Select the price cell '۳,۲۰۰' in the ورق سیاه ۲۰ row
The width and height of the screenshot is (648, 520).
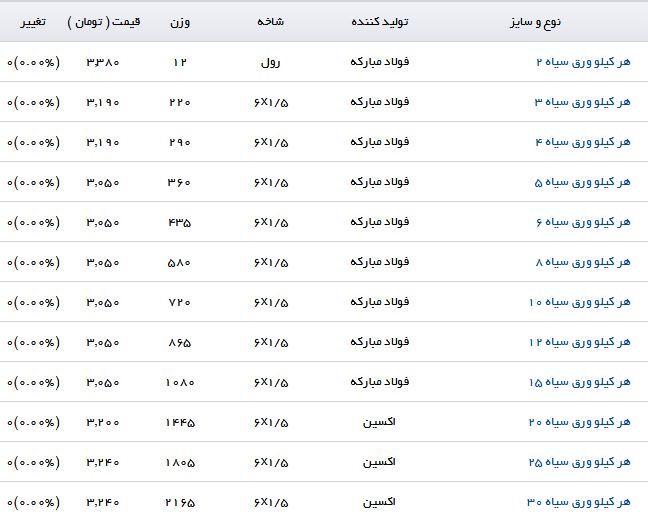(x=102, y=422)
